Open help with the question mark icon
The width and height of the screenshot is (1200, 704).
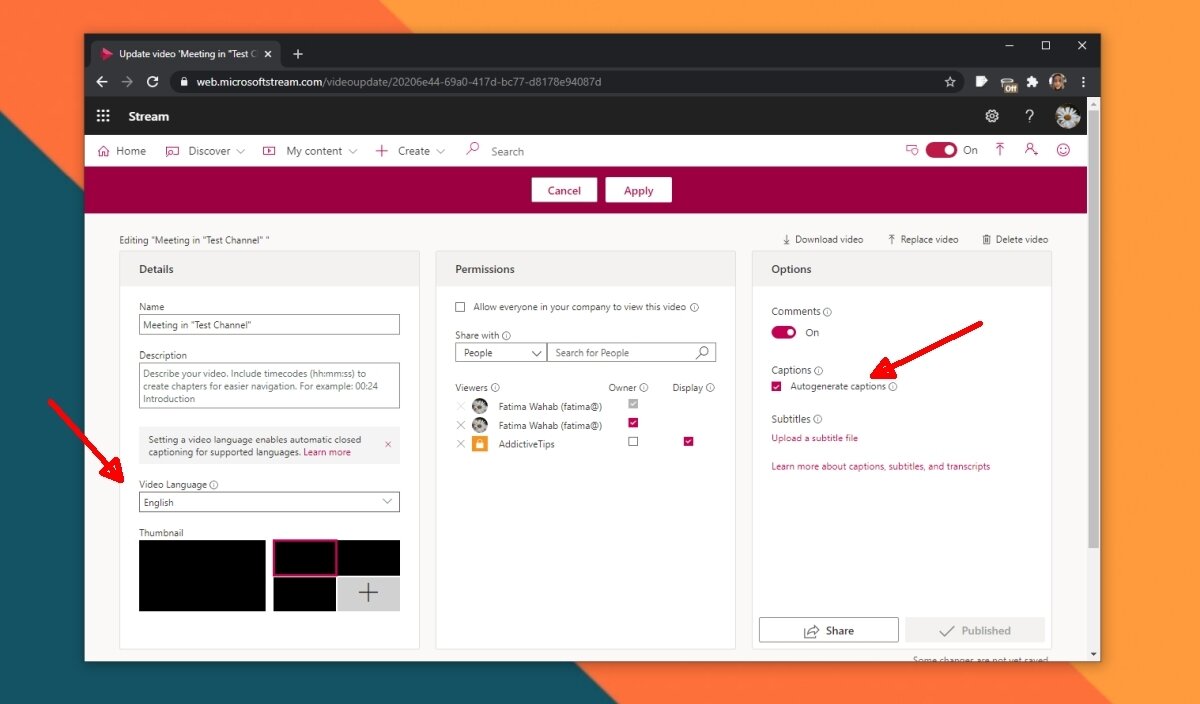[1029, 116]
